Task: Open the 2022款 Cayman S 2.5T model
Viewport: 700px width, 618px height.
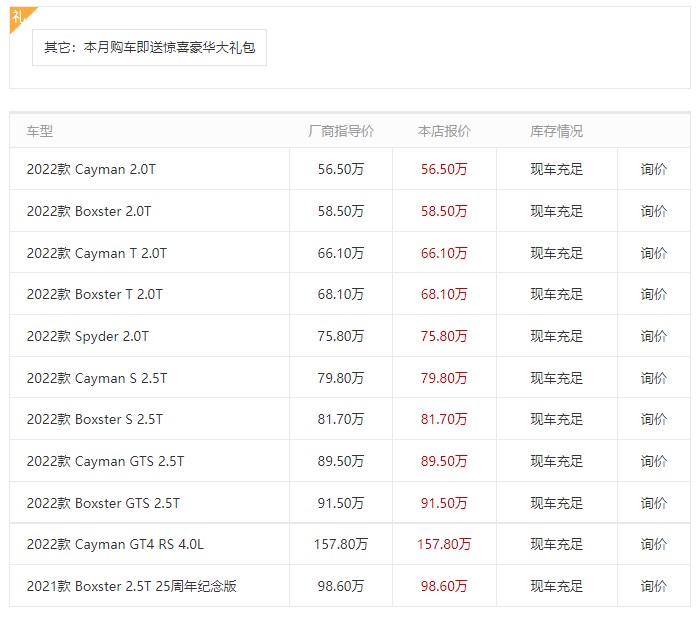Action: (96, 378)
